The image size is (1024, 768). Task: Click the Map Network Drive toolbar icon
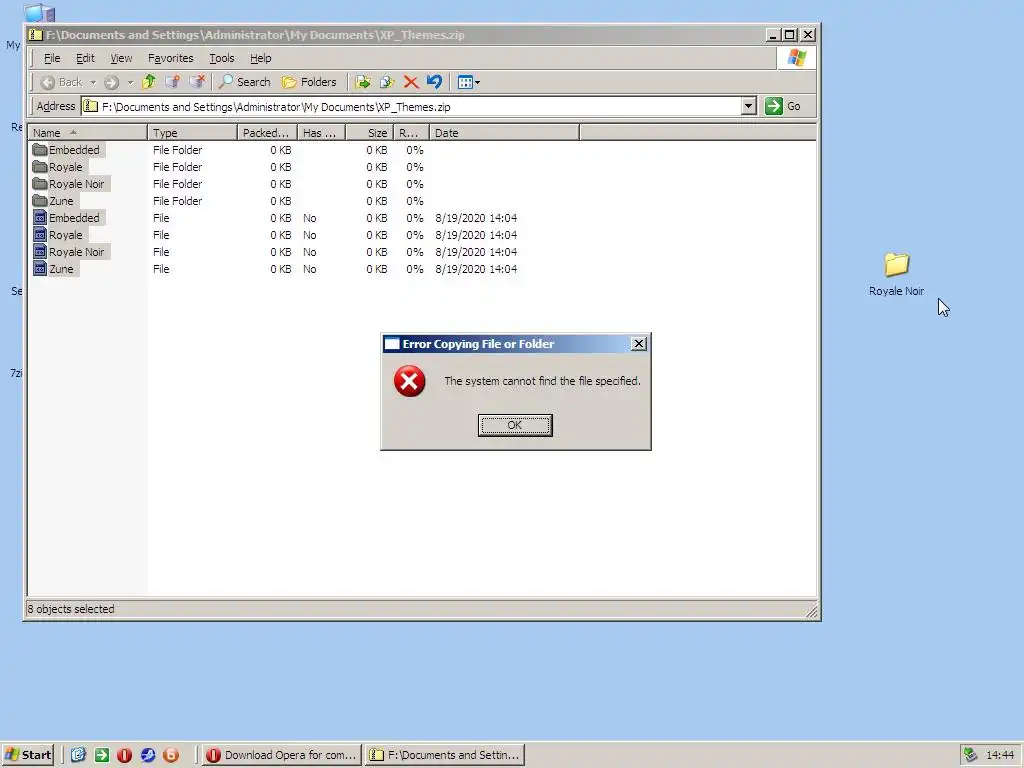pyautogui.click(x=172, y=82)
